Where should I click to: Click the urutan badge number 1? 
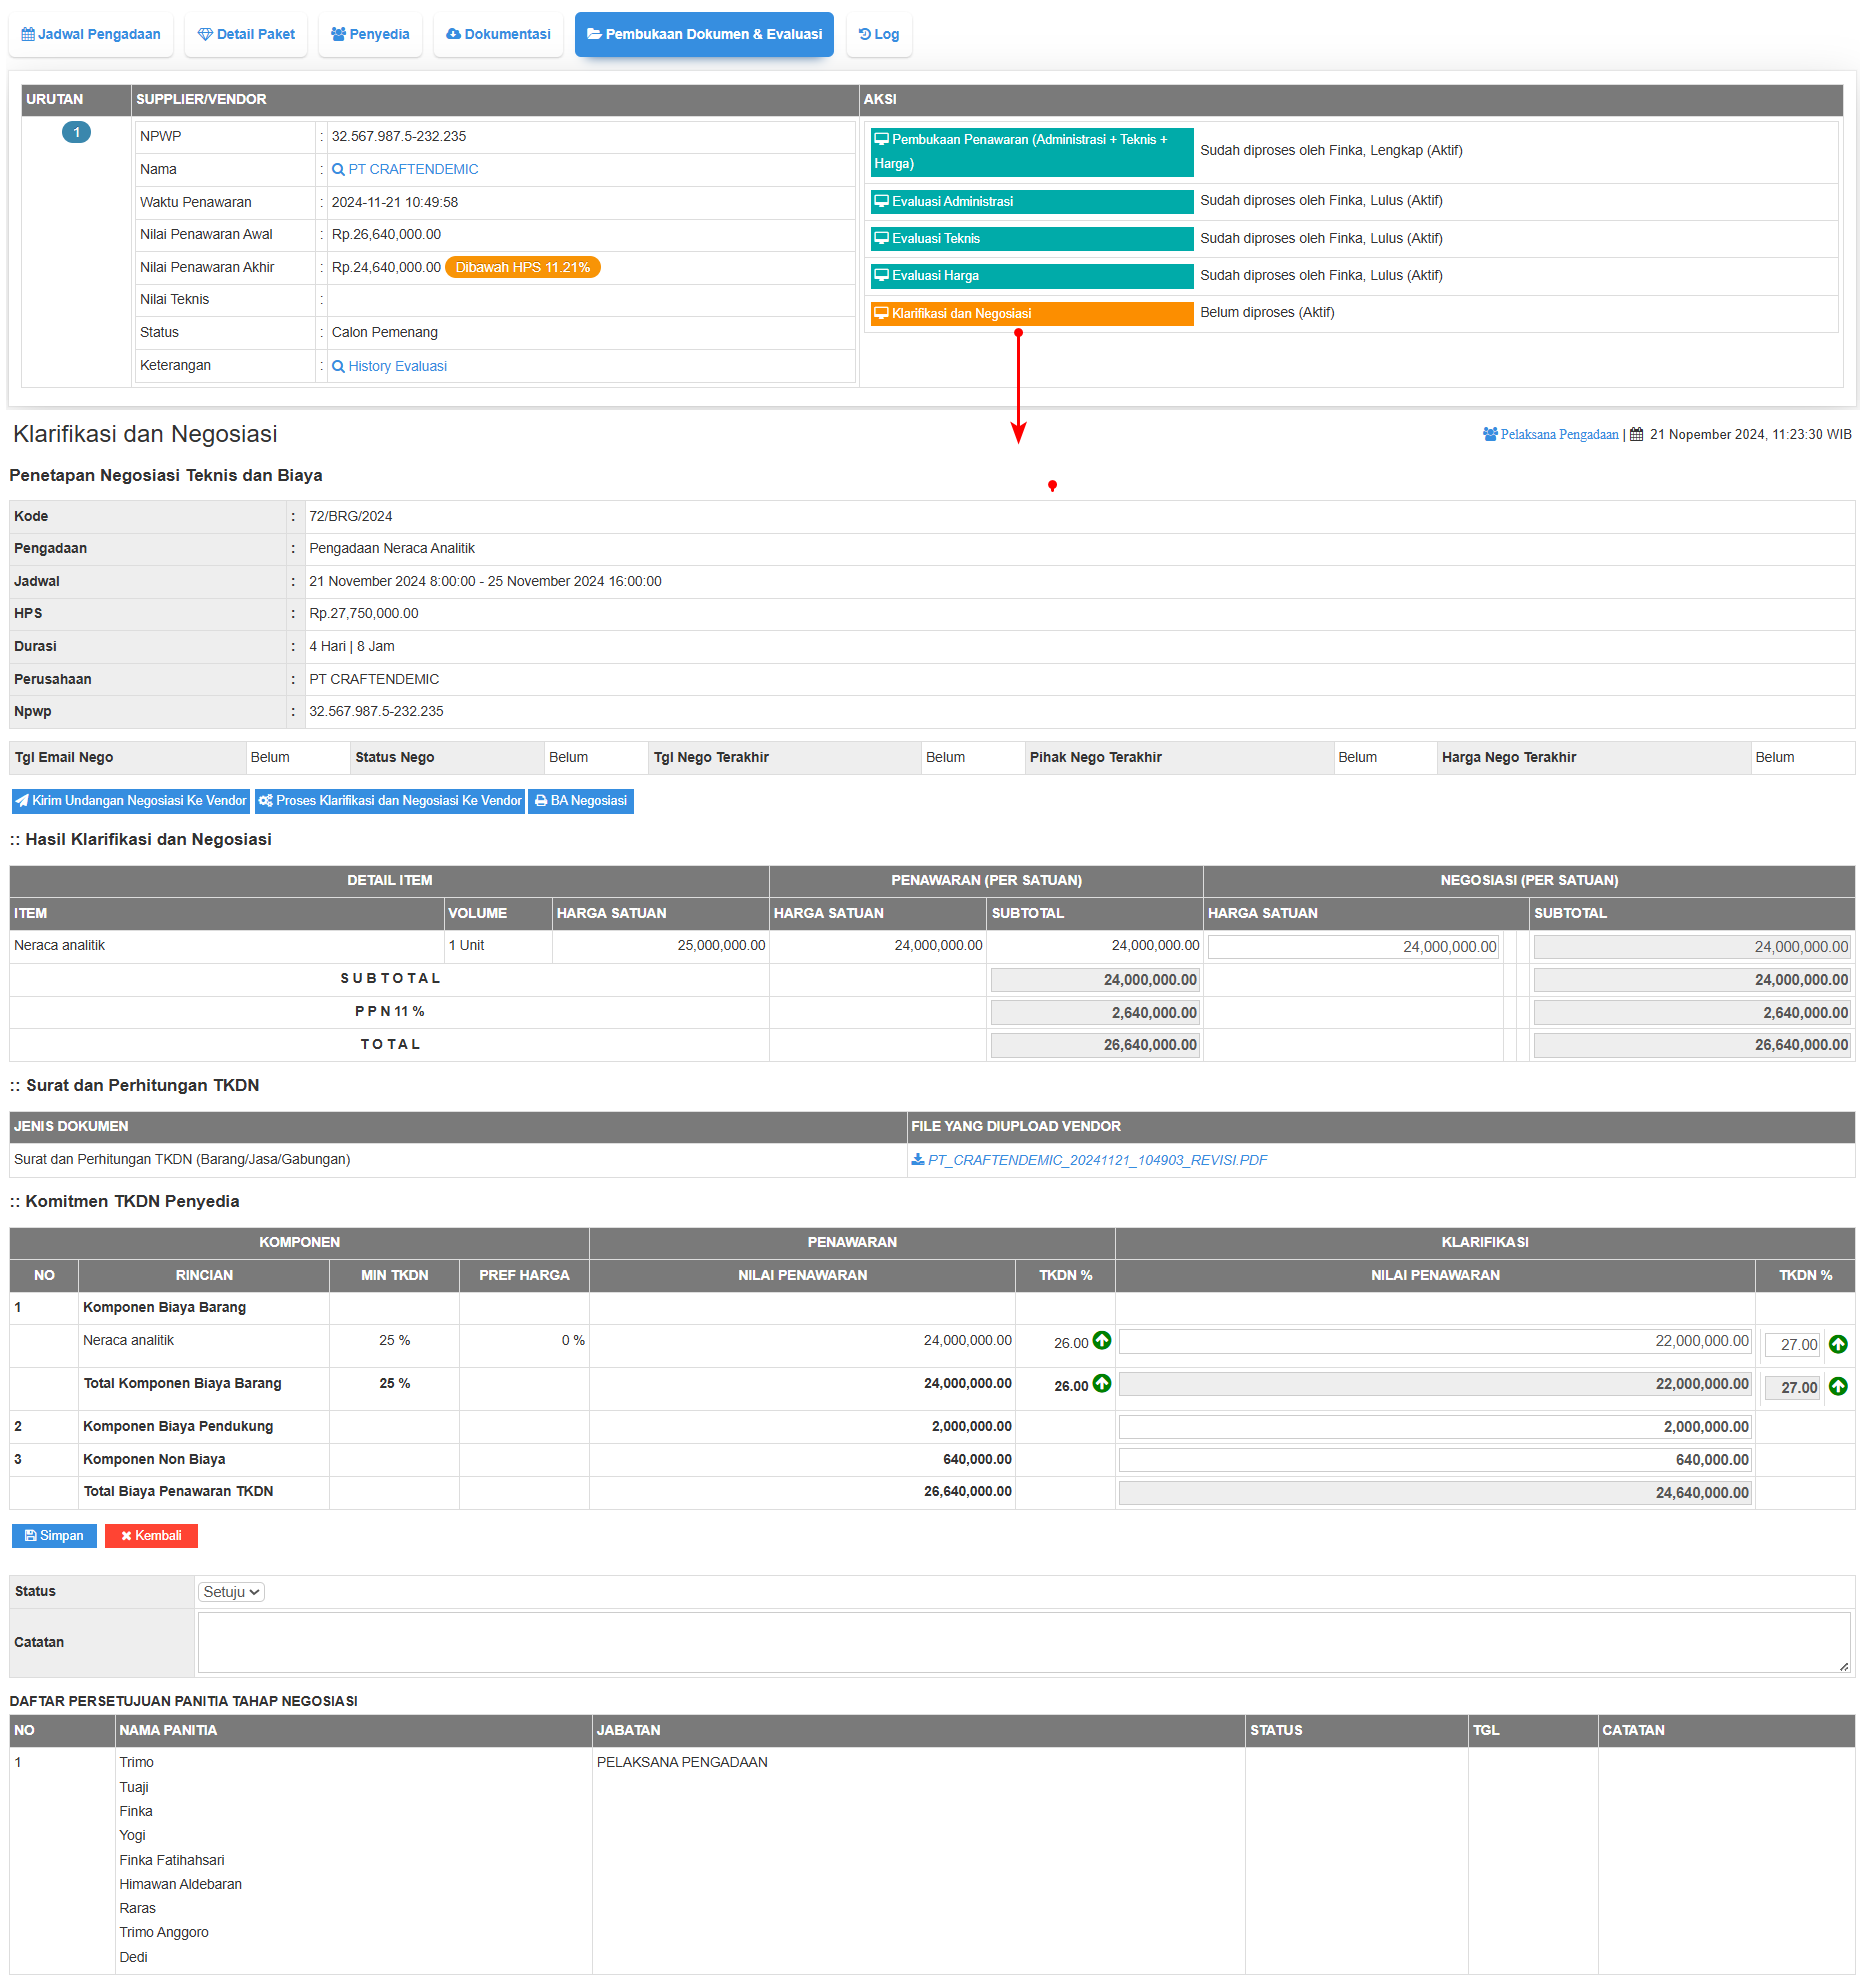point(76,133)
